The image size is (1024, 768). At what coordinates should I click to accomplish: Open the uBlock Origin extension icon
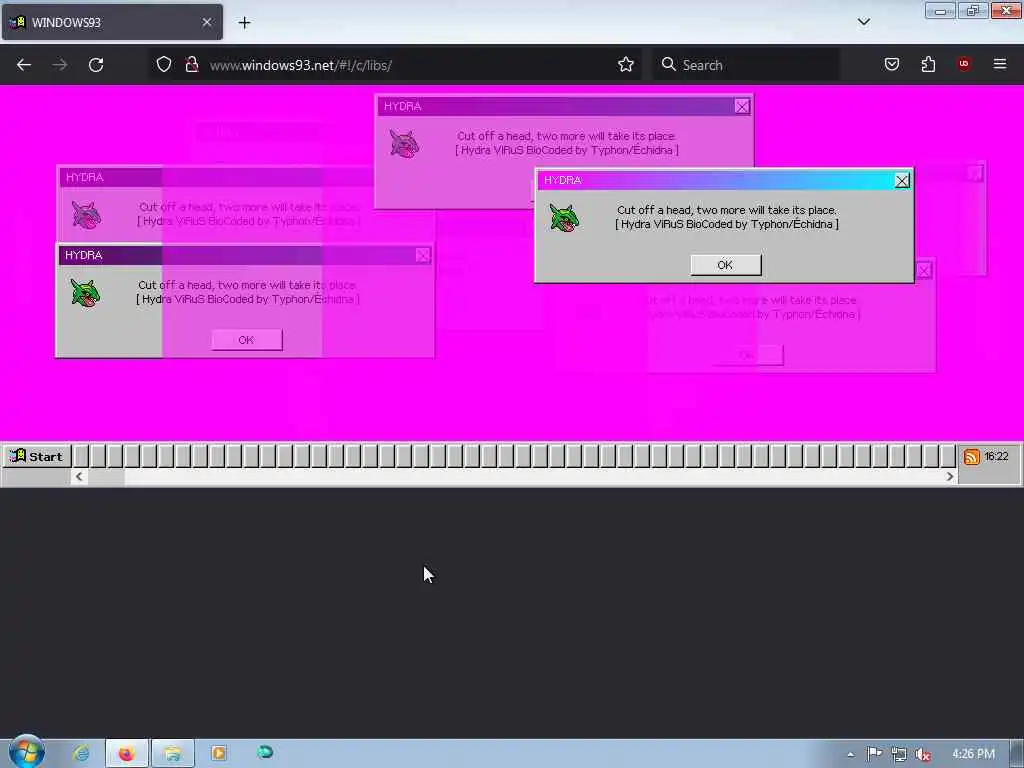[x=964, y=64]
